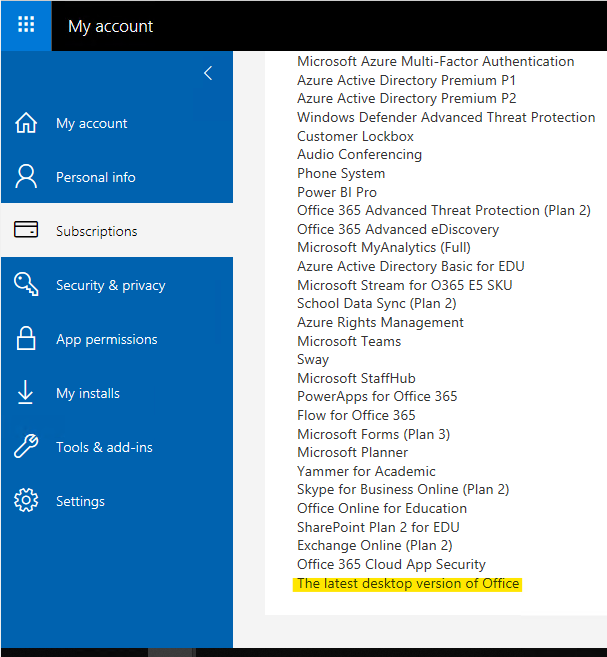Image resolution: width=607 pixels, height=657 pixels.
Task: Click the My account header title
Action: point(111,26)
